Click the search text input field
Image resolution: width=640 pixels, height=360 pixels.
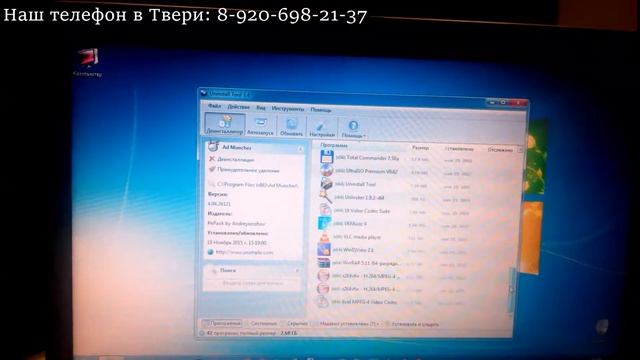point(253,283)
